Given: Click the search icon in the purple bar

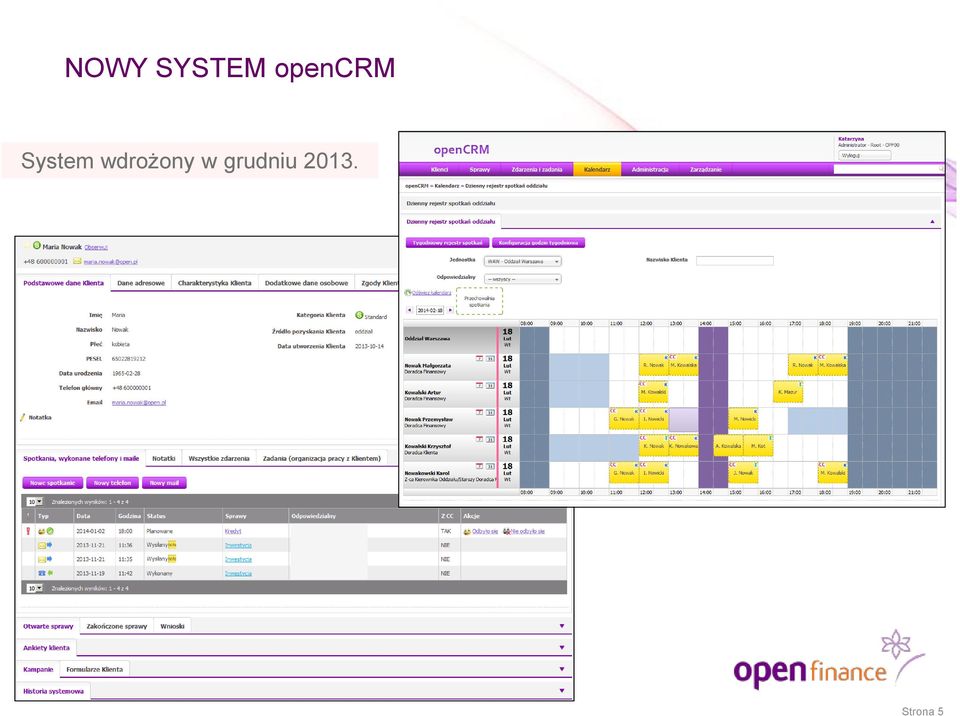Looking at the screenshot, I should (941, 168).
